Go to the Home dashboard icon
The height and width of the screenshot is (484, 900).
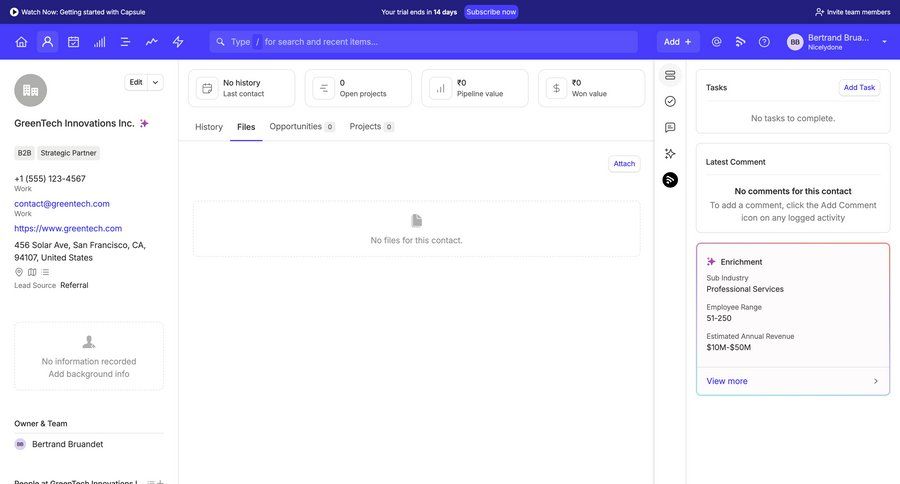click(x=21, y=42)
